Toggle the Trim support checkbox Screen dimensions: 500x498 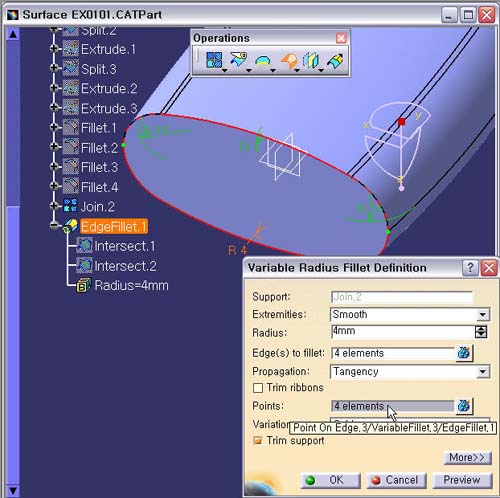(257, 441)
